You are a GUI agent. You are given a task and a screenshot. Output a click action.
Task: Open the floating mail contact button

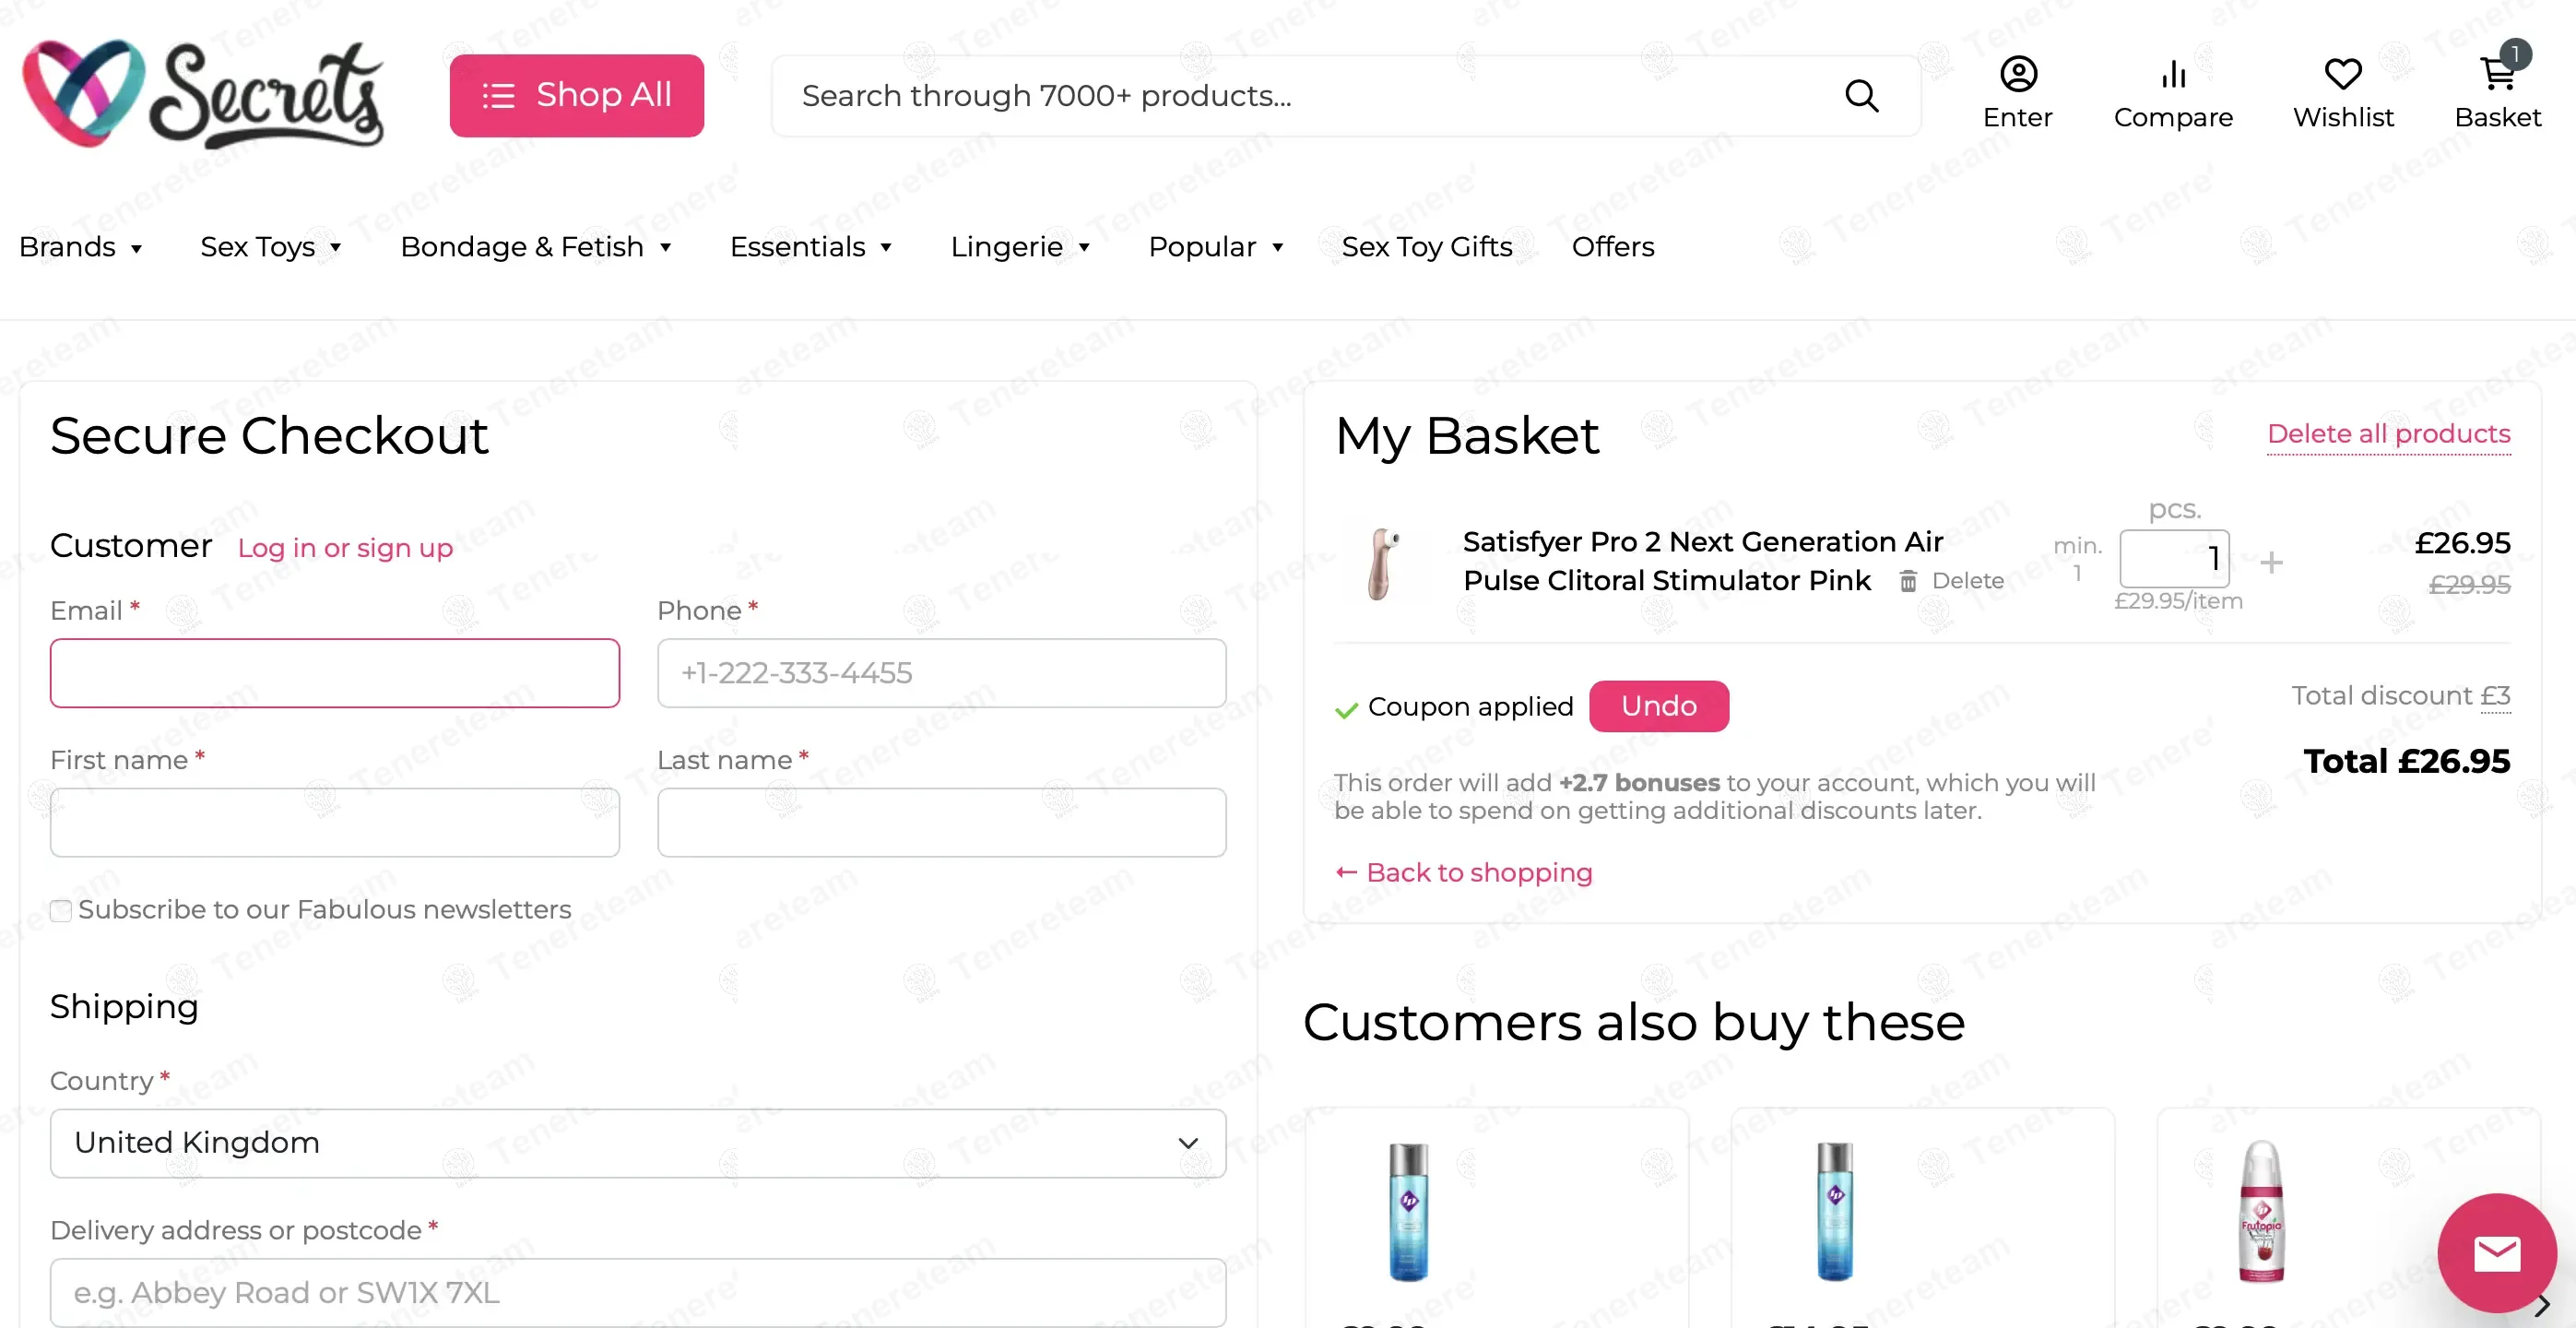pyautogui.click(x=2497, y=1253)
